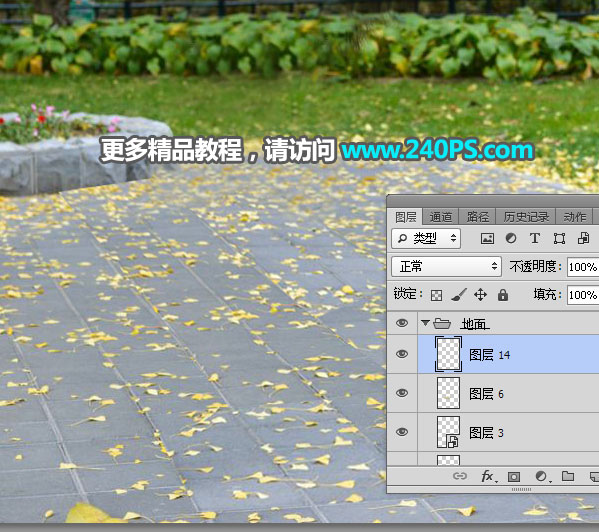Viewport: 599px width, 532px height.
Task: Select 图层 3 smart object thumbnail
Action: [448, 432]
